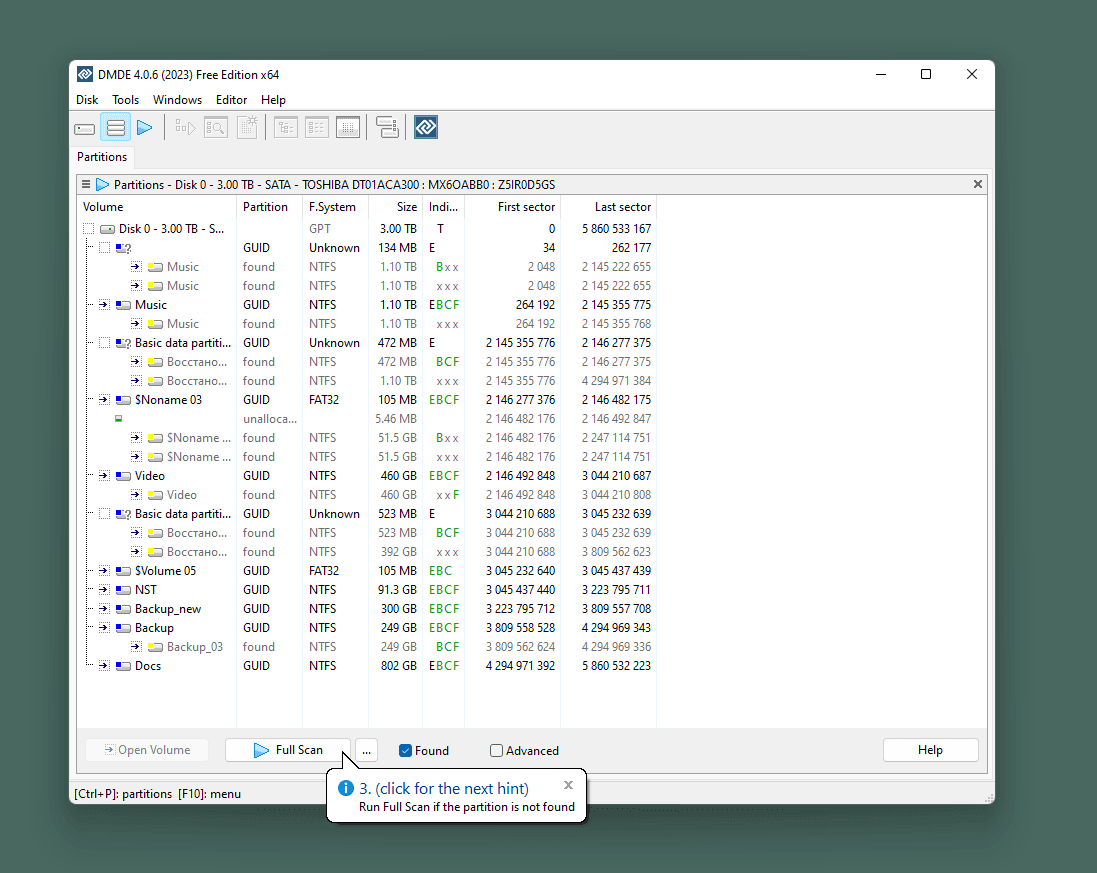The width and height of the screenshot is (1097, 873).
Task: Open the Windows menu
Action: click(177, 100)
